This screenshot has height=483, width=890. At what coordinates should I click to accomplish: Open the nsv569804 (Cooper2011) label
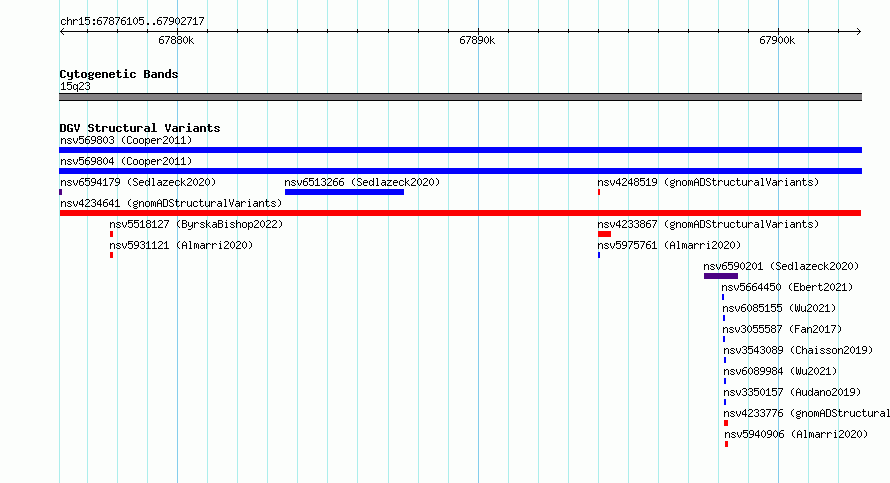(x=126, y=161)
